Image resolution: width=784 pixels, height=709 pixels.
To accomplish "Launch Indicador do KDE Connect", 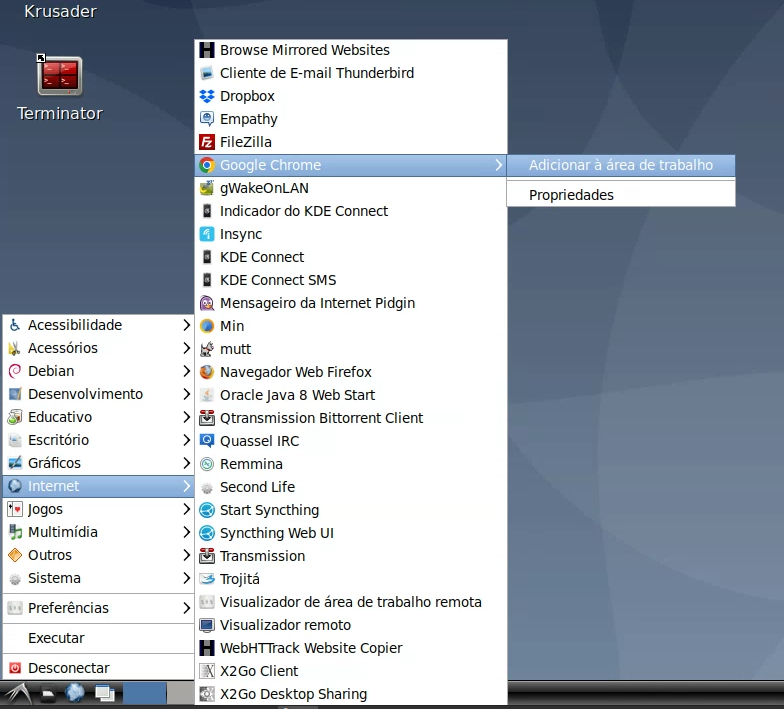I will click(351, 211).
